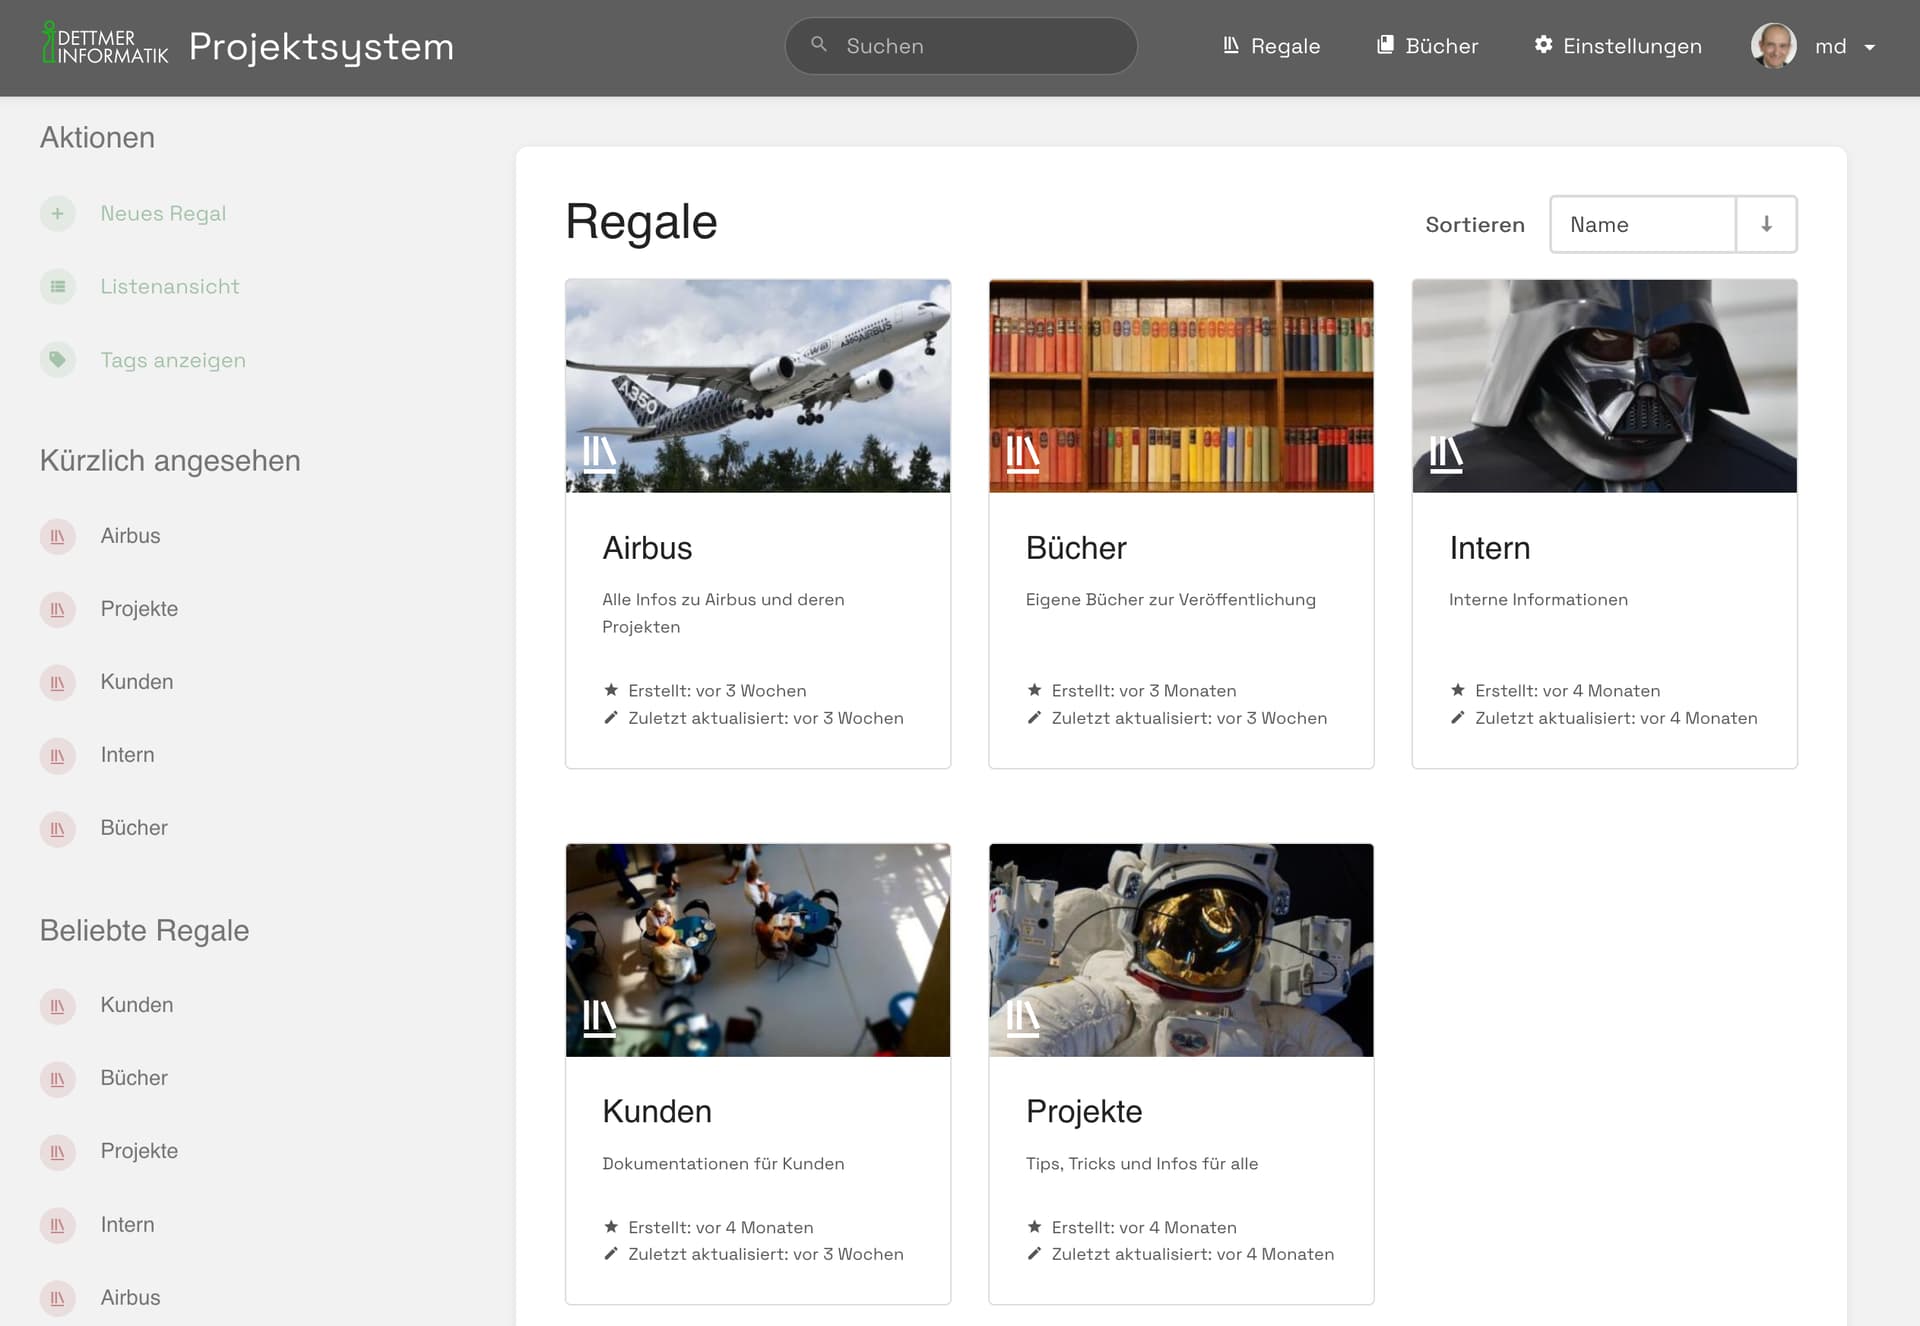
Task: Click the white shelf icon on Bücher image
Action: [x=1022, y=454]
